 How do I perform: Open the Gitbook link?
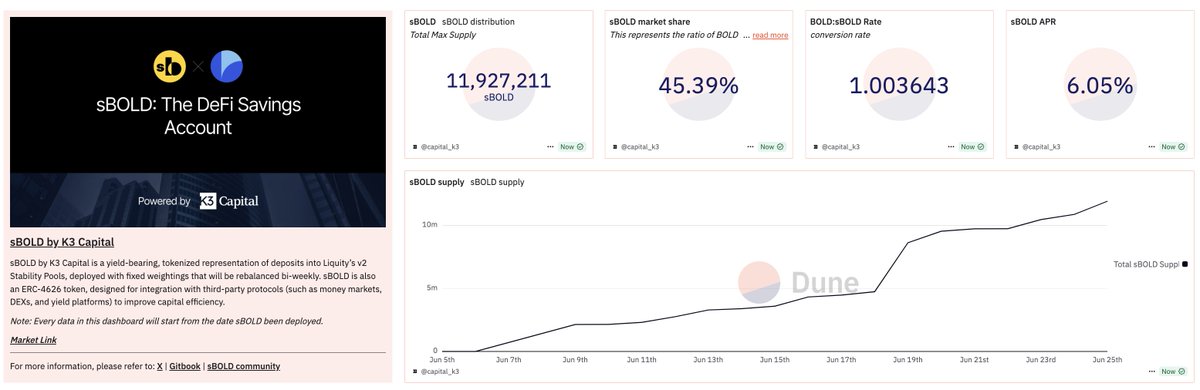tap(185, 367)
